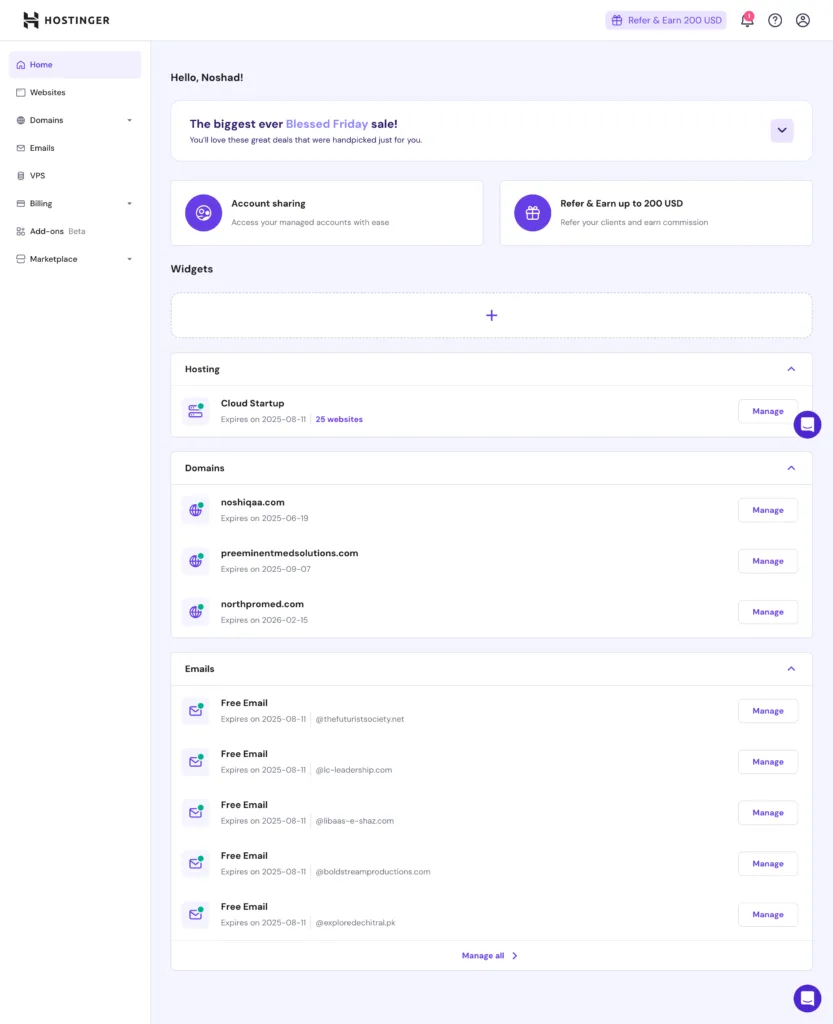Click the noshiqaa.com domain name

click(x=253, y=502)
